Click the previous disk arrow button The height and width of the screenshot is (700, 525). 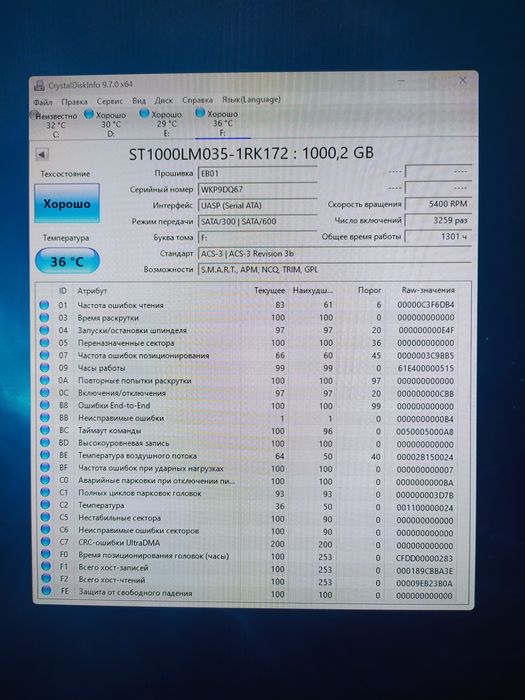coord(42,154)
